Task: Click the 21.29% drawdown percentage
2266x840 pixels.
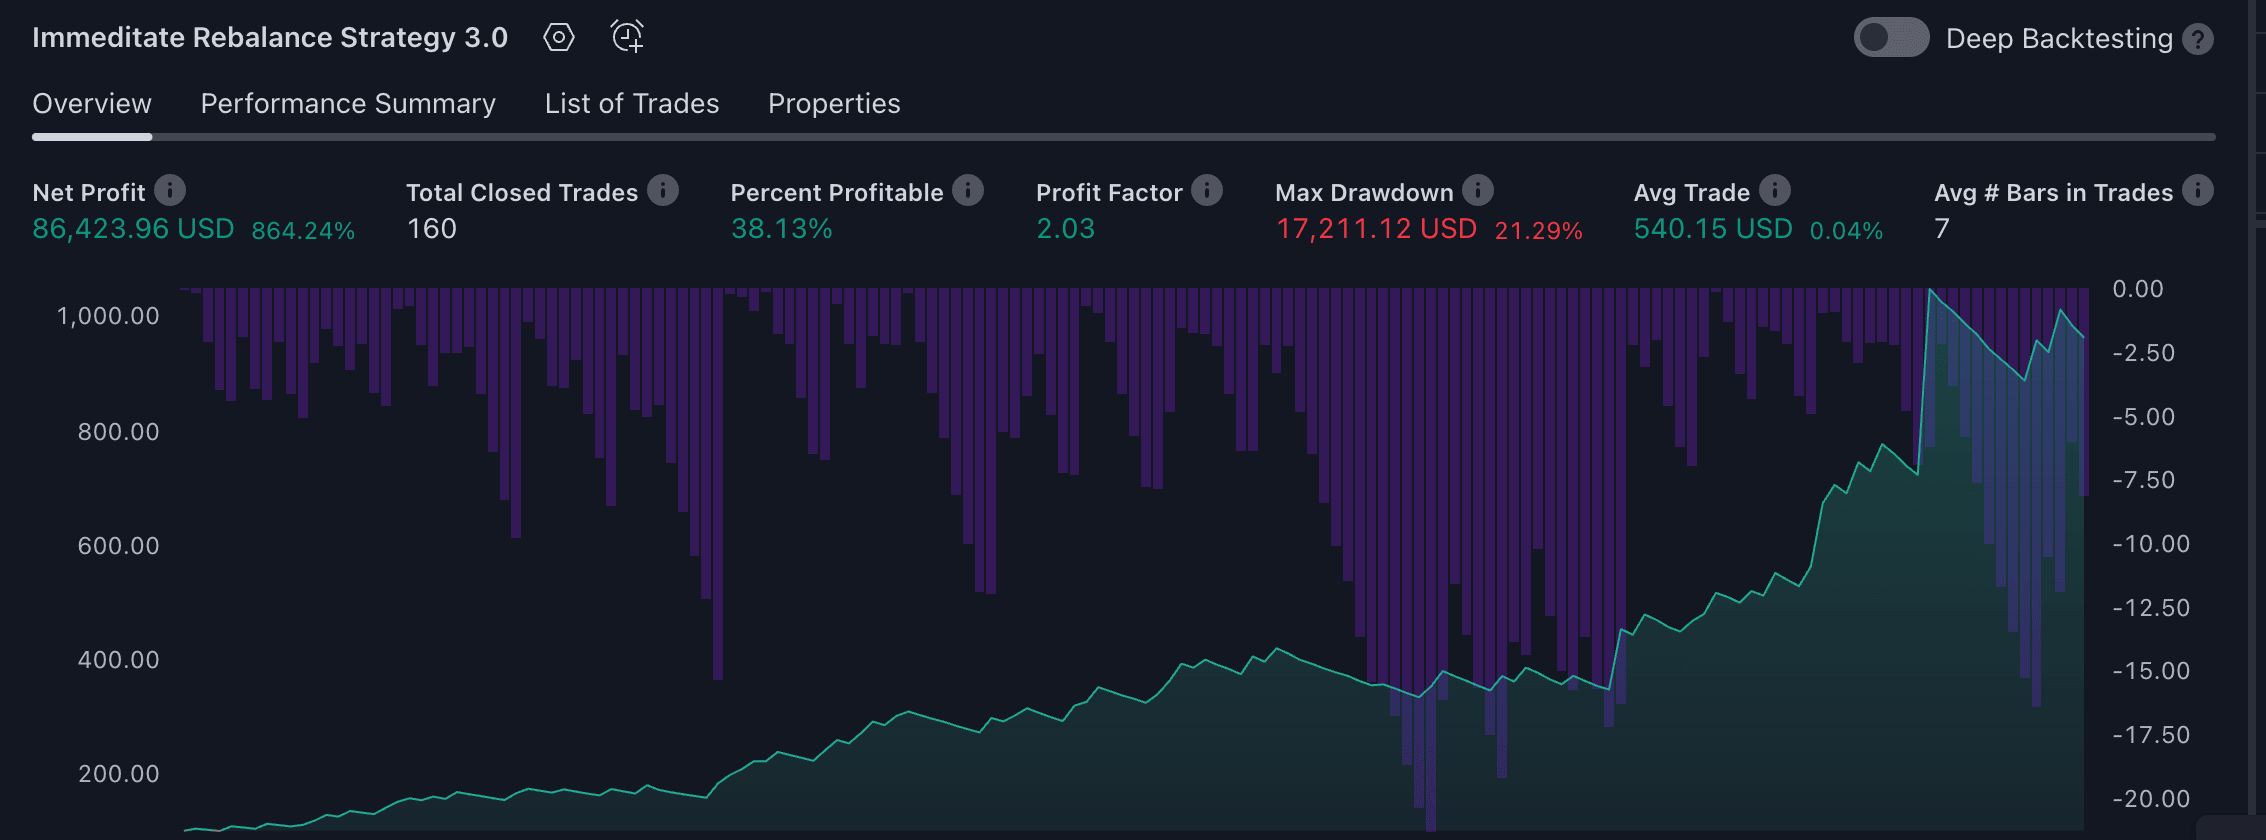Action: coord(1539,231)
